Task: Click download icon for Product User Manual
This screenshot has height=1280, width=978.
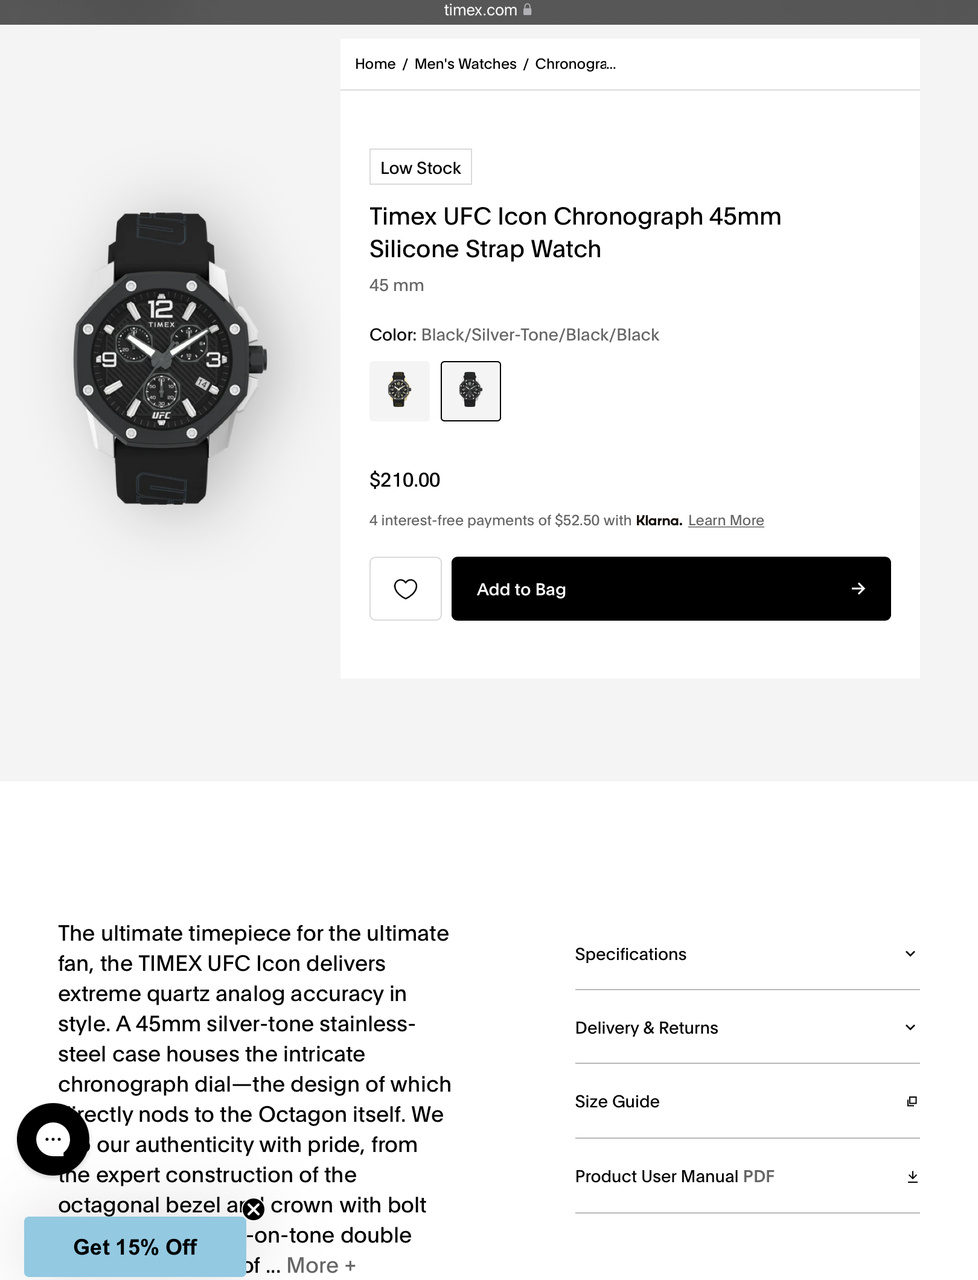Action: (x=912, y=1177)
